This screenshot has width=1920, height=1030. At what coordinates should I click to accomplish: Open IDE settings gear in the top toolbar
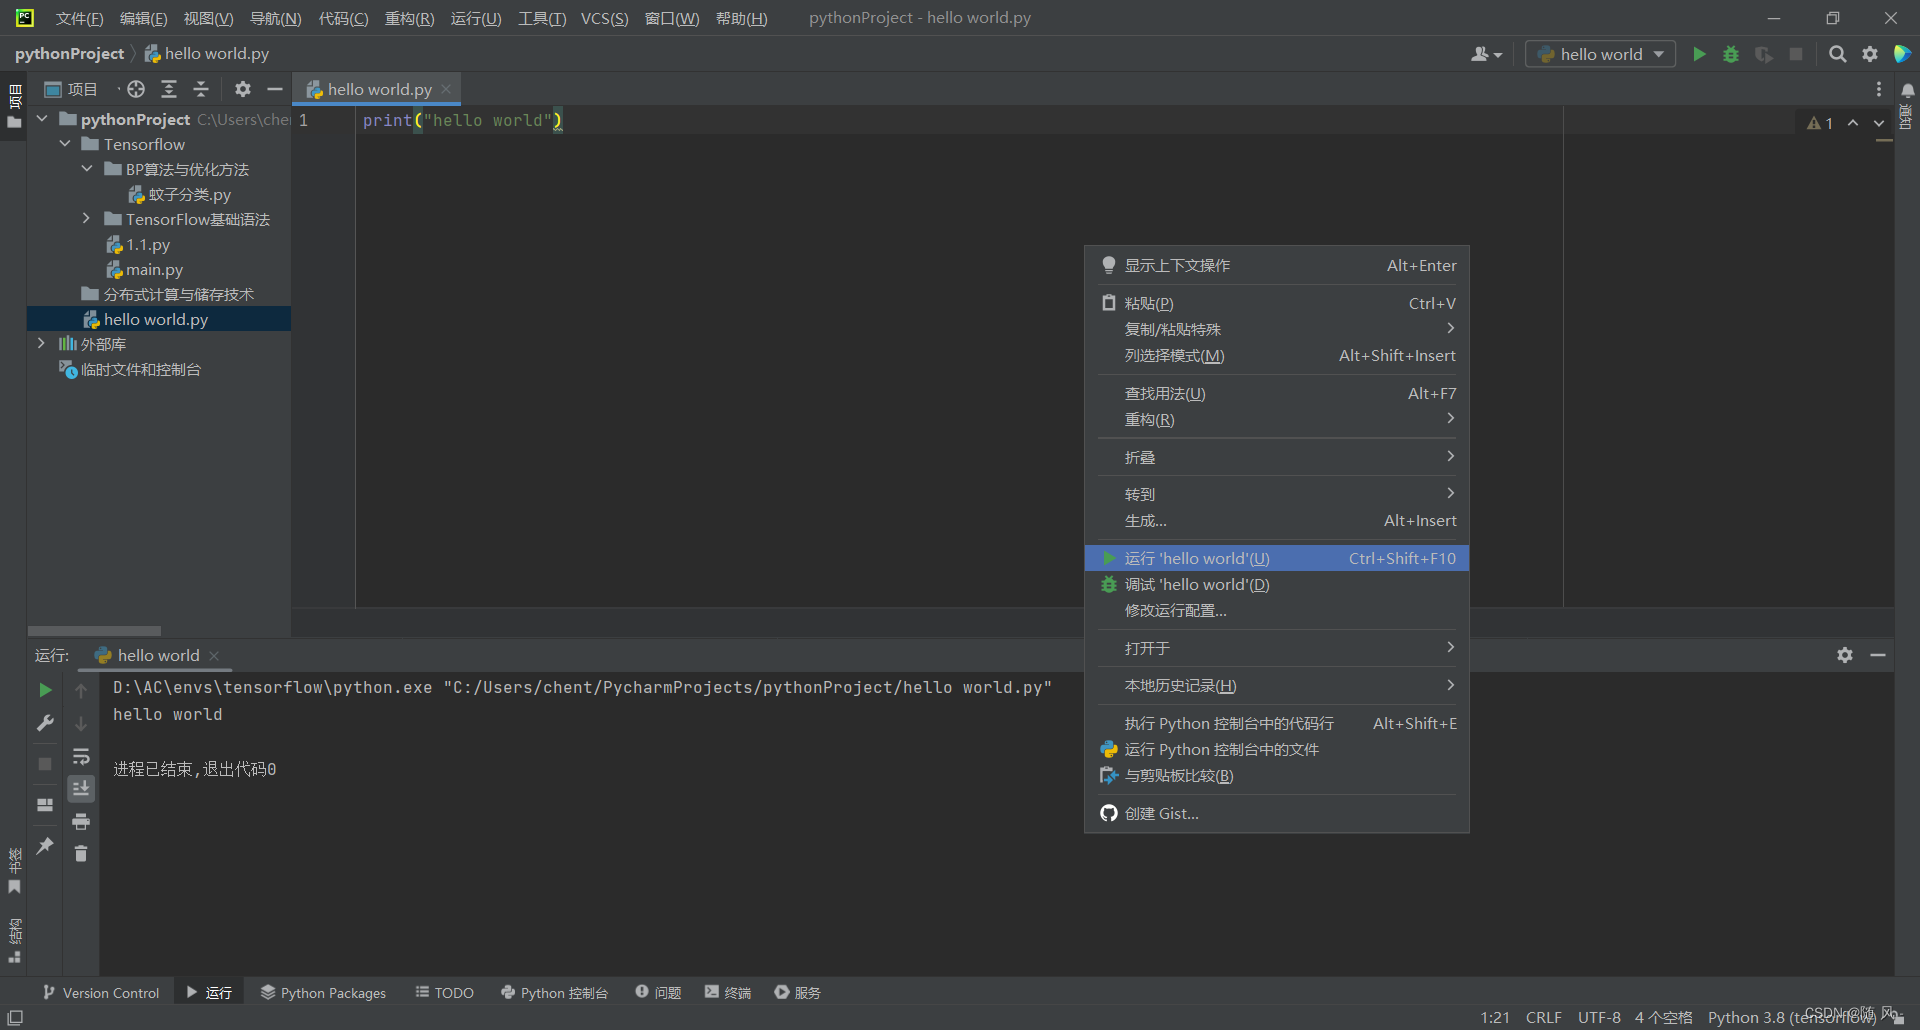tap(1870, 54)
